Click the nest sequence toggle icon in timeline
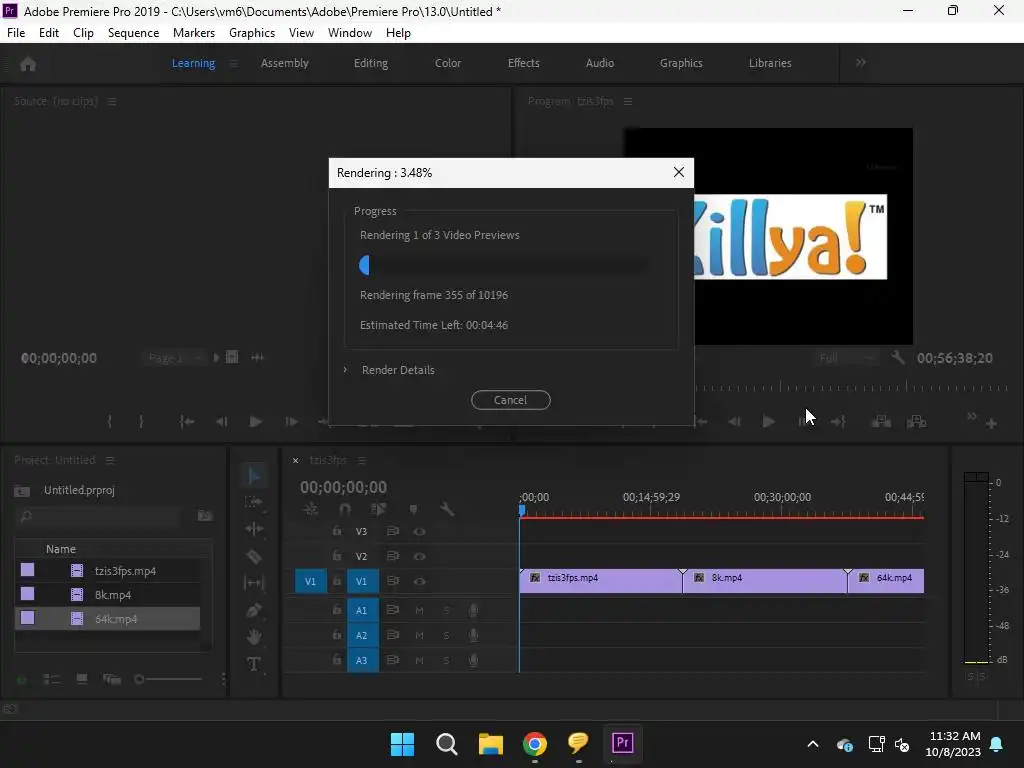This screenshot has height=768, width=1024. pyautogui.click(x=311, y=509)
